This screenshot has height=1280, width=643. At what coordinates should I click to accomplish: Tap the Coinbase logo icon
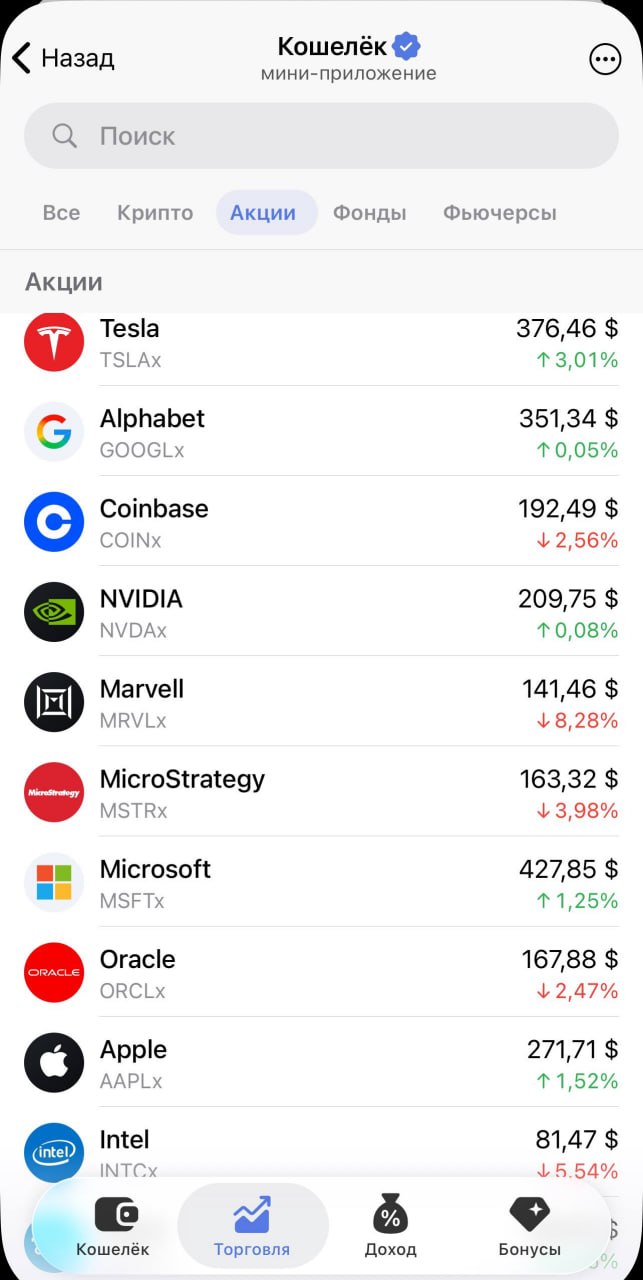coord(54,522)
